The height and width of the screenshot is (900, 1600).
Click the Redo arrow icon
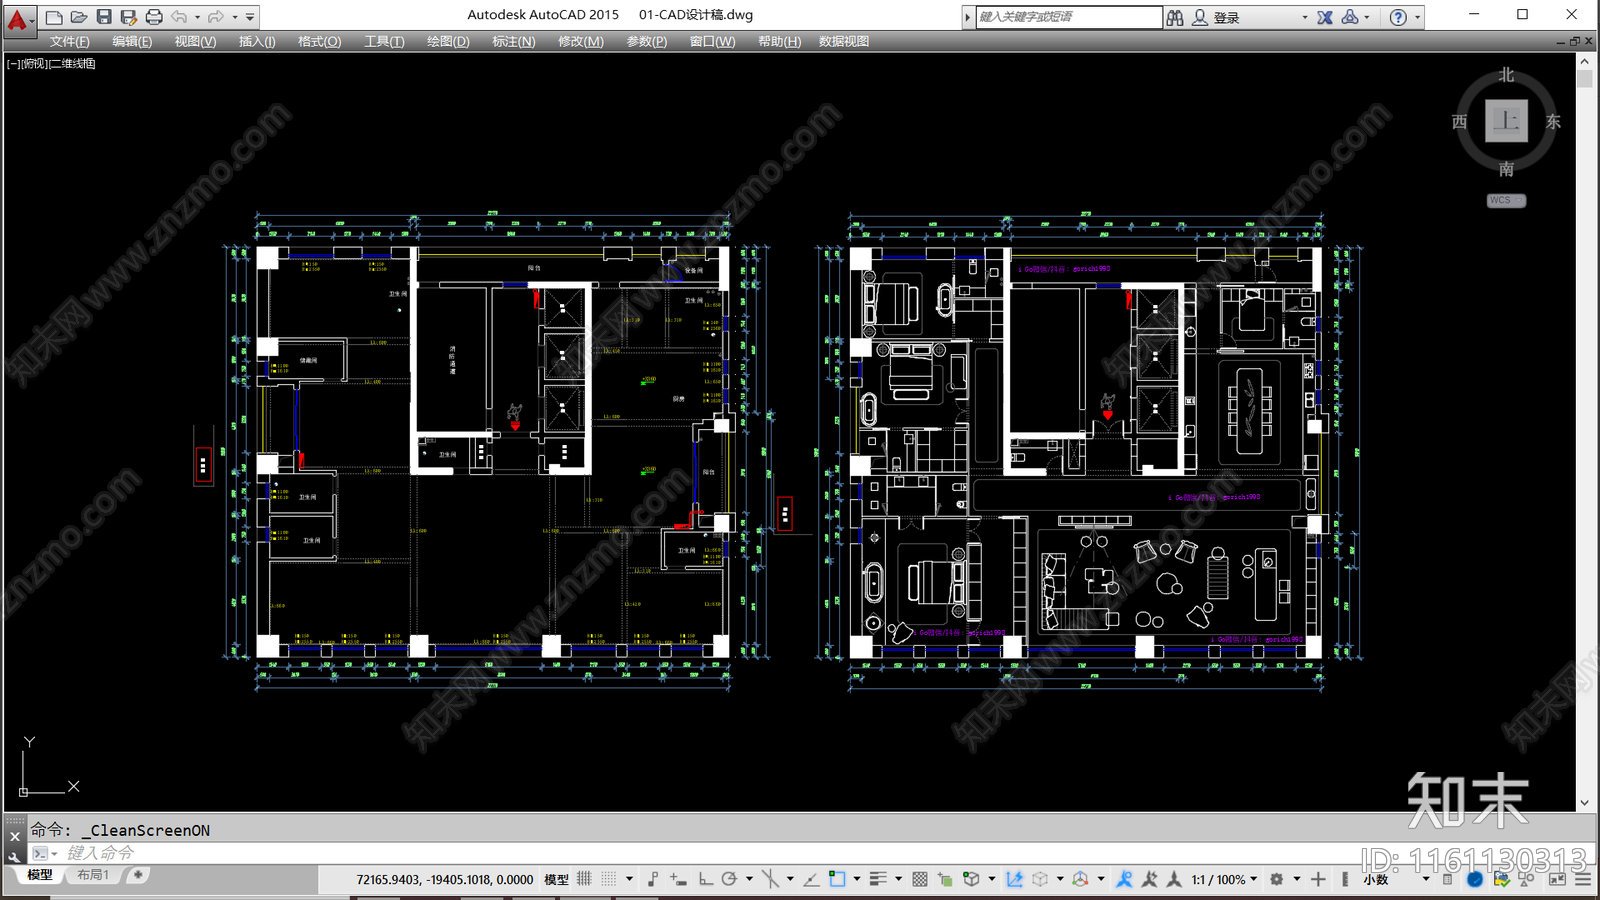216,17
